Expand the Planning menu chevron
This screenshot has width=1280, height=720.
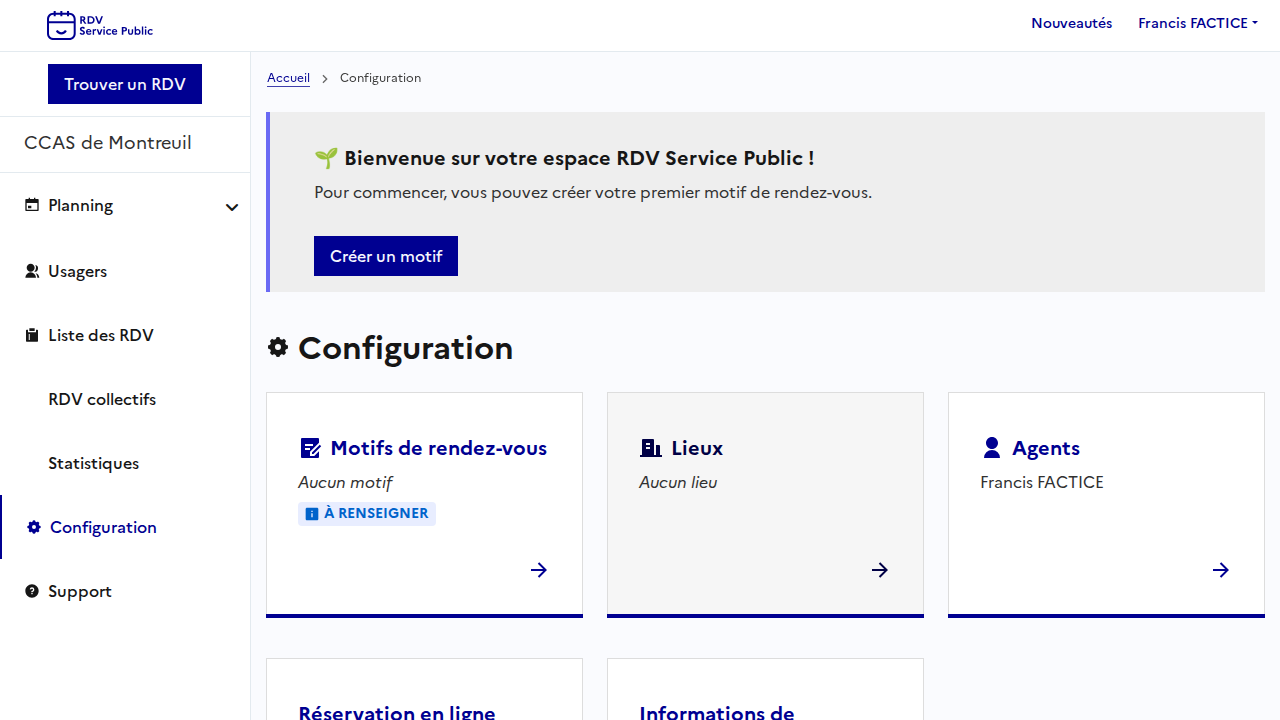pos(232,207)
